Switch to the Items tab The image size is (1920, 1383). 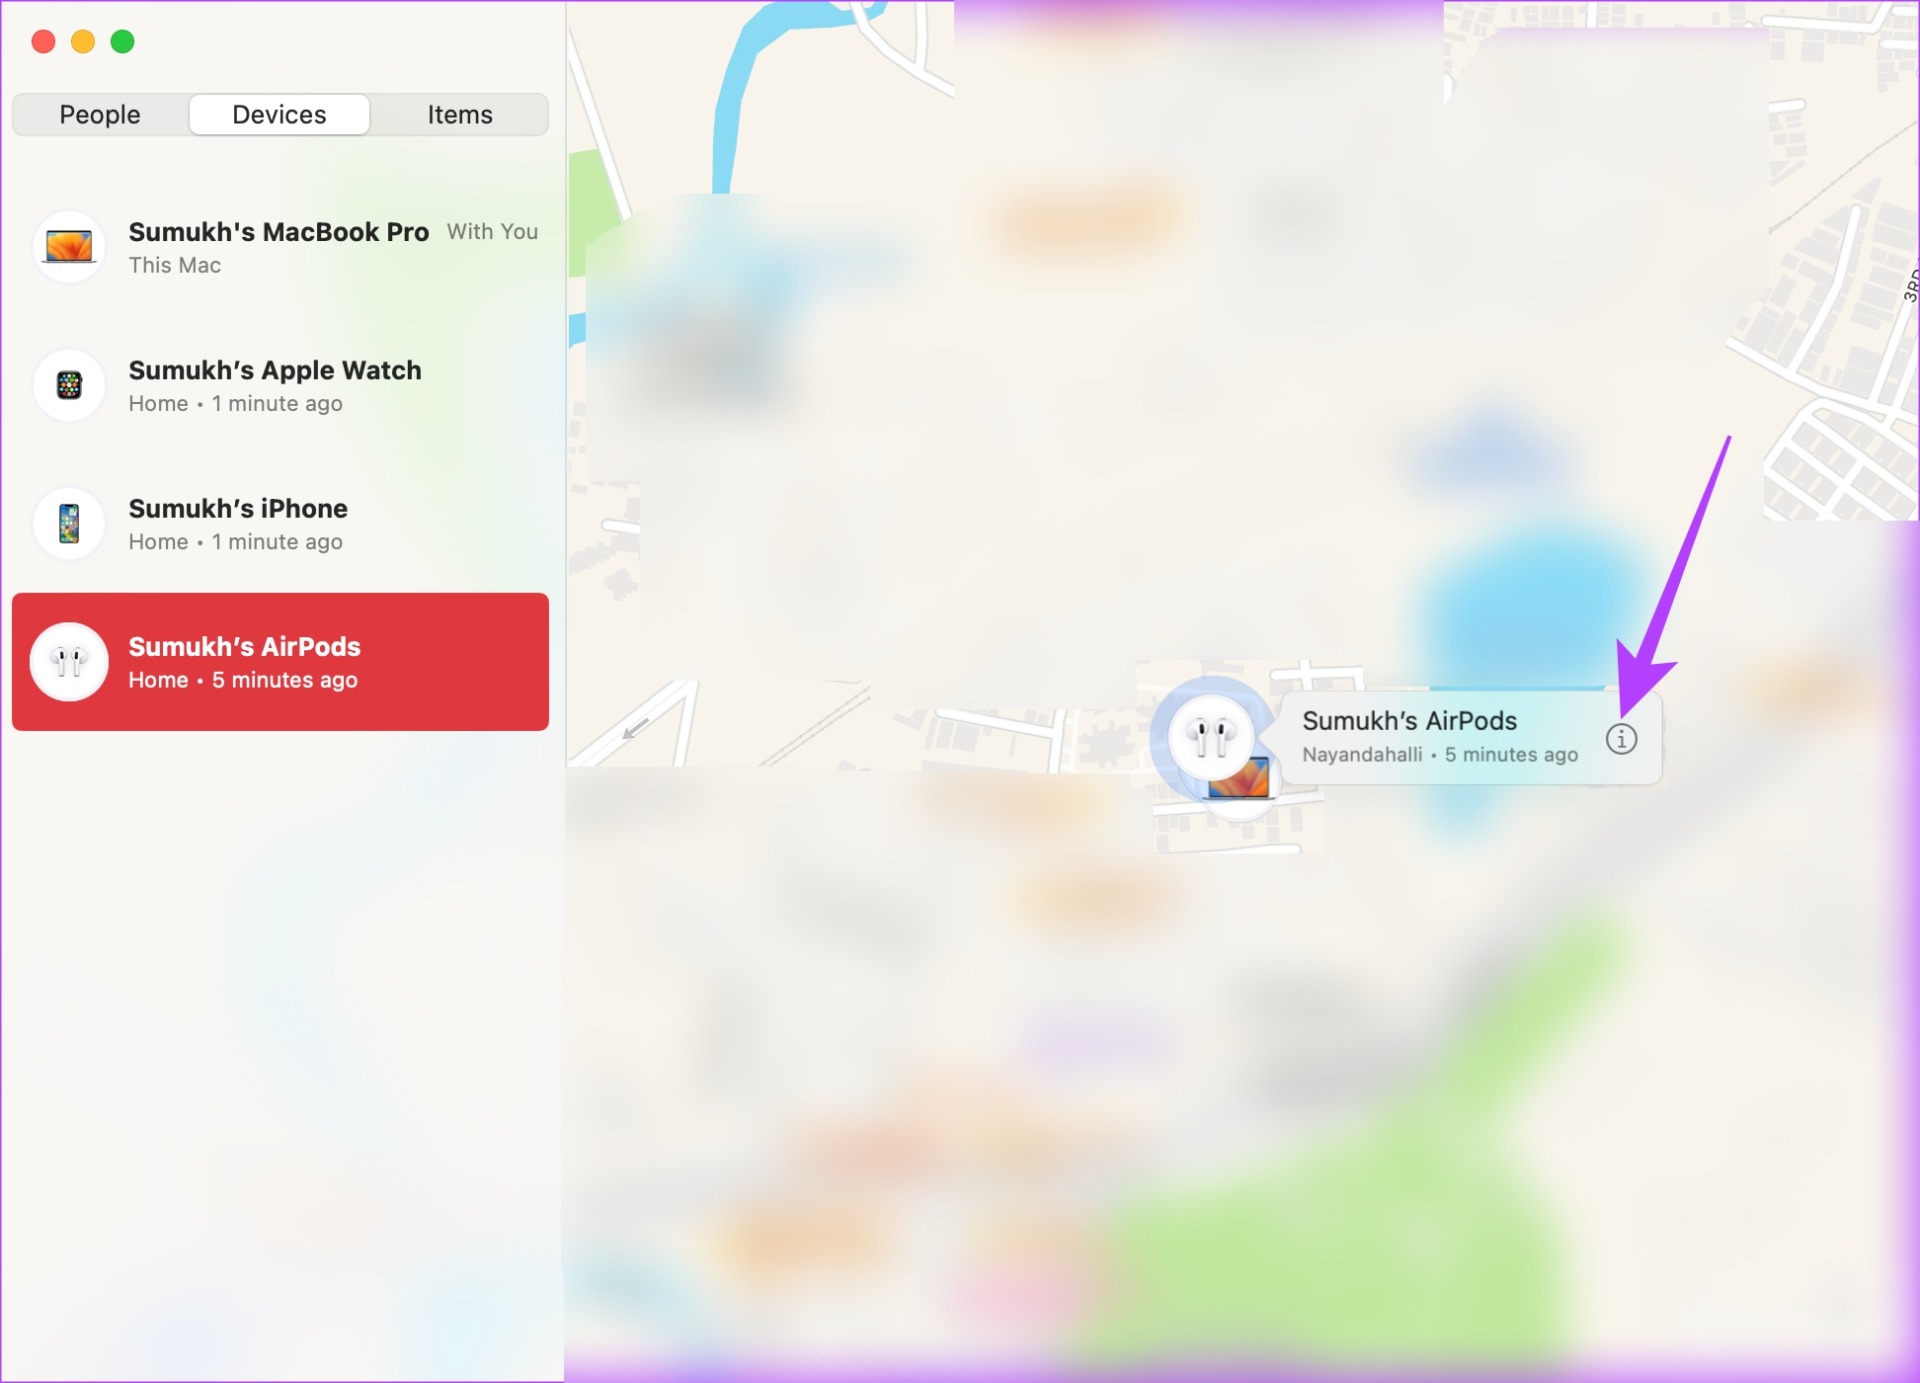click(460, 115)
